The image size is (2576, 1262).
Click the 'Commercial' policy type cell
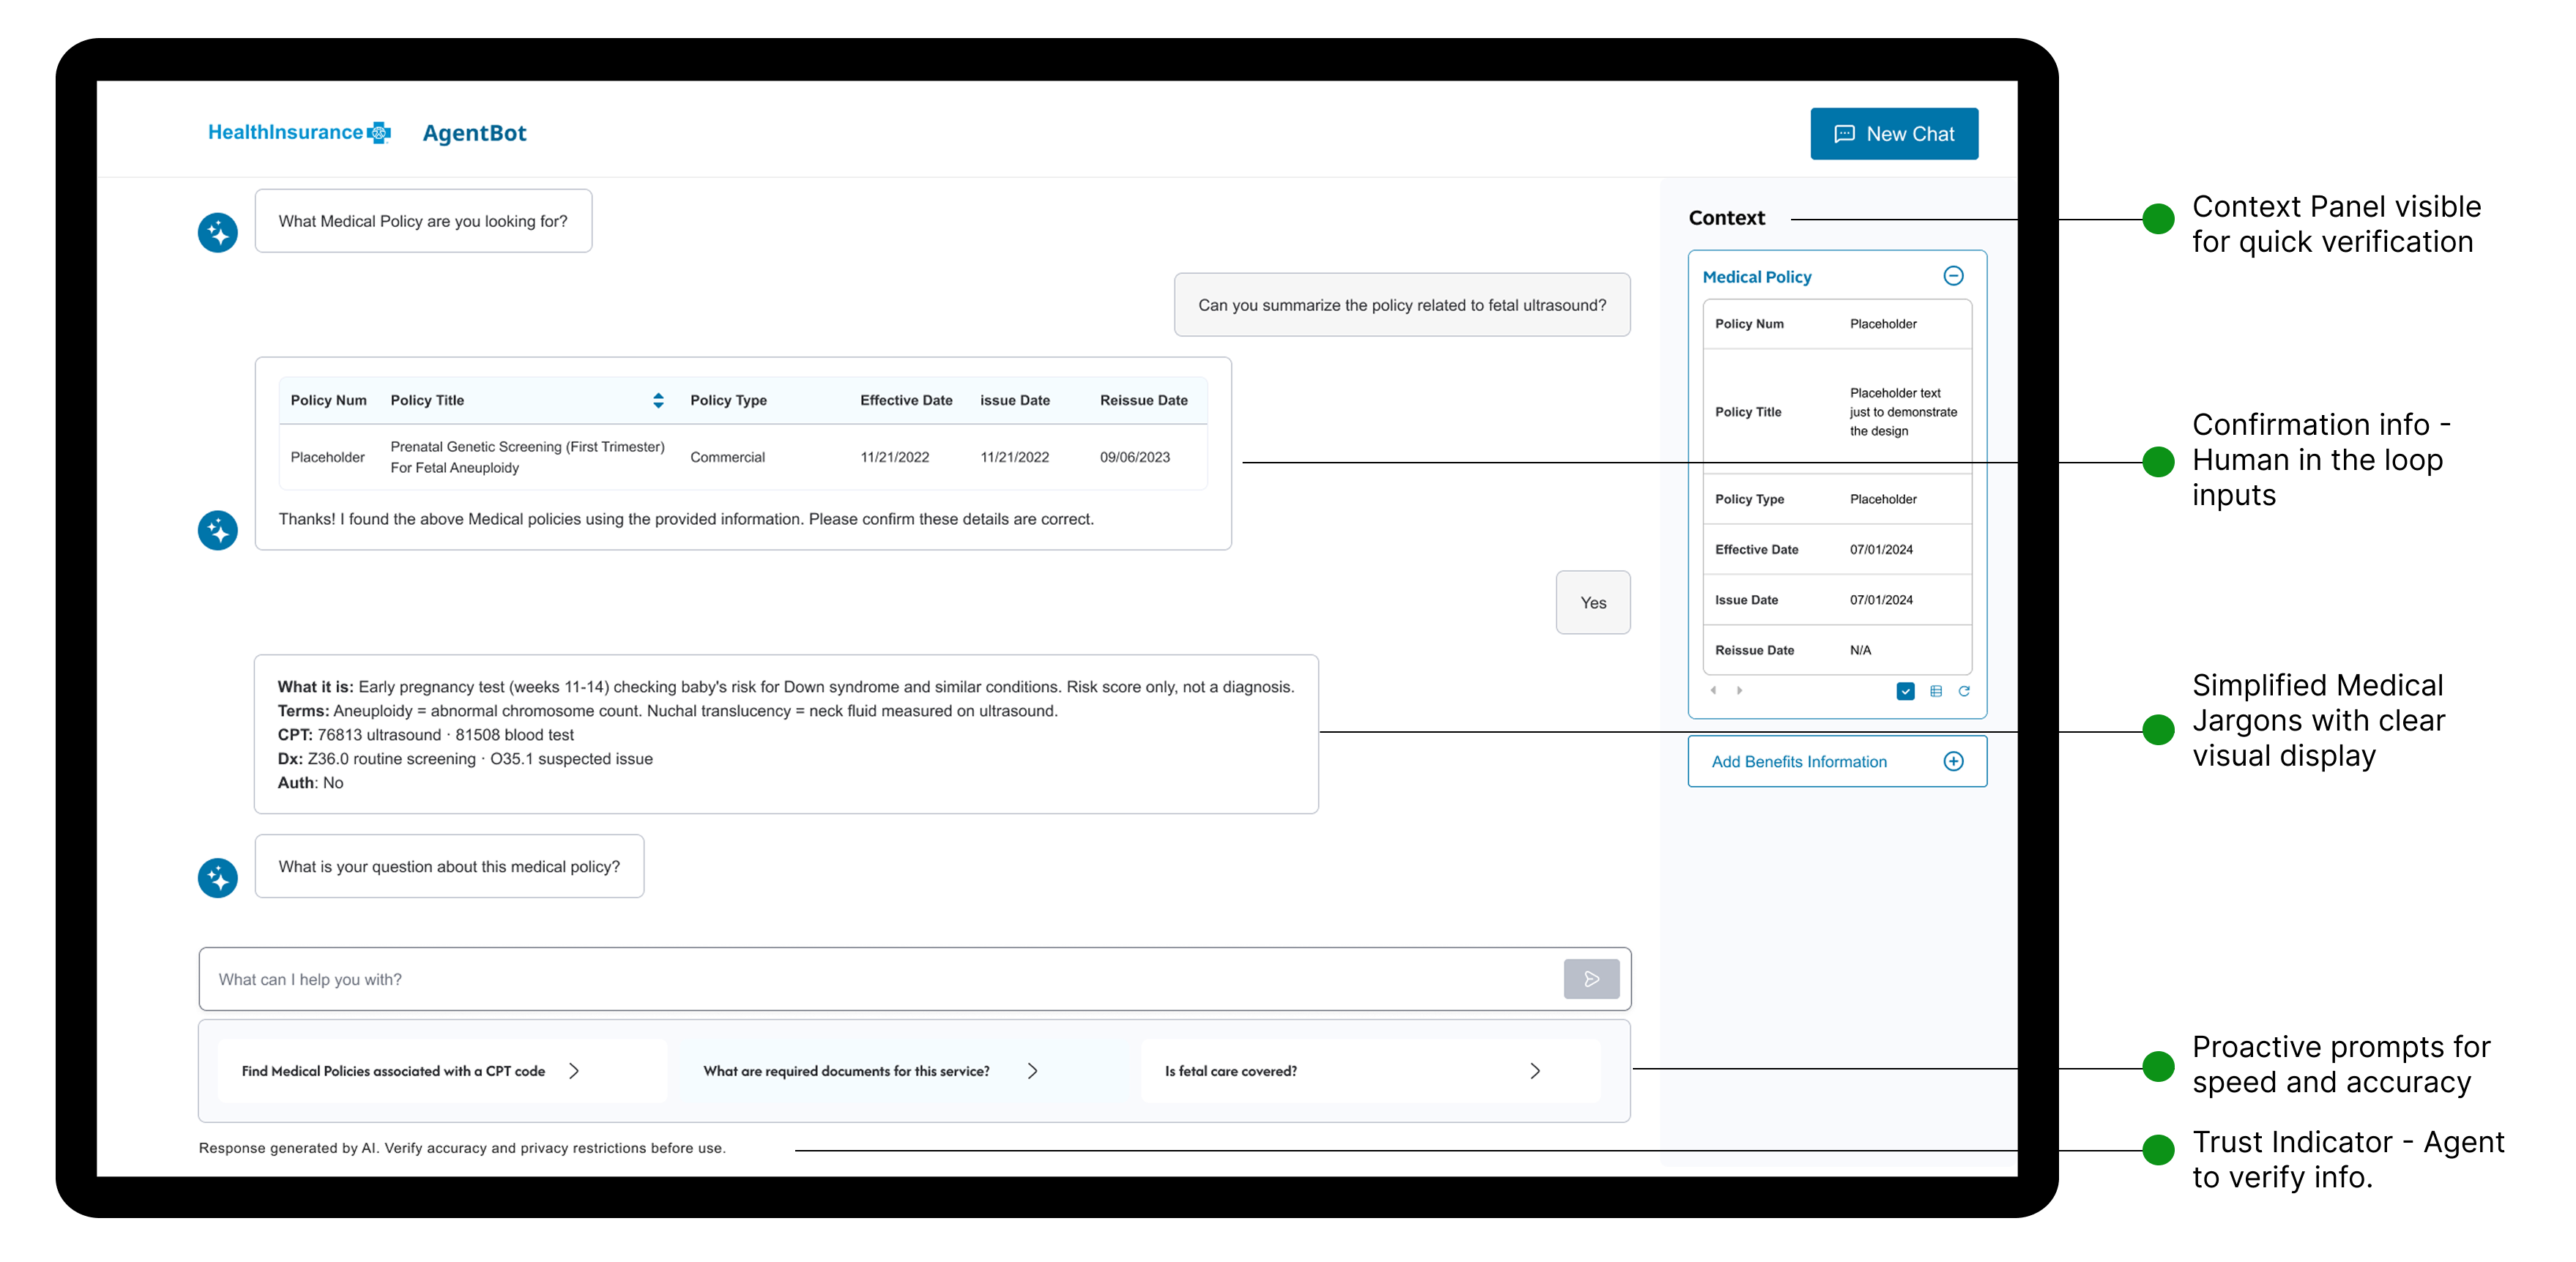tap(727, 457)
